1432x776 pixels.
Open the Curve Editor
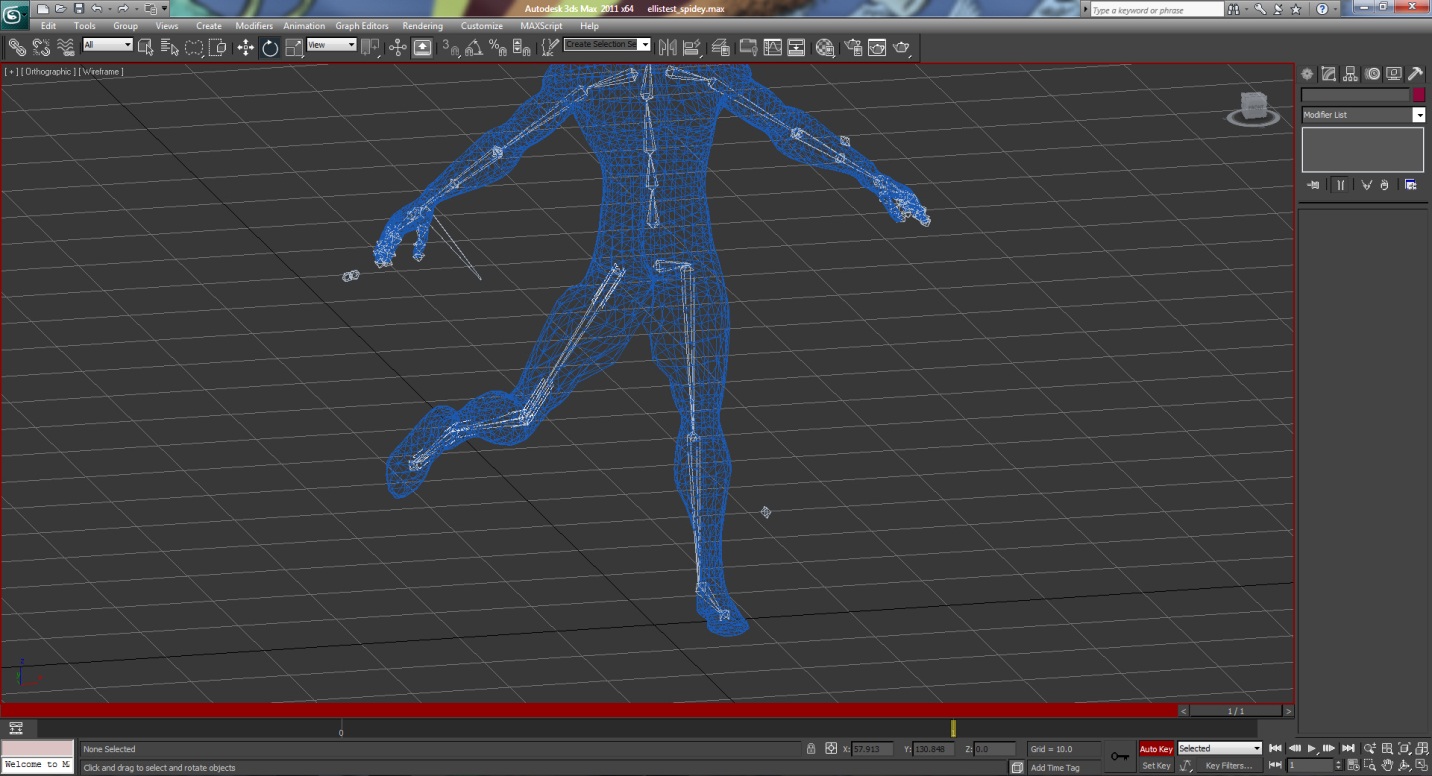click(773, 47)
